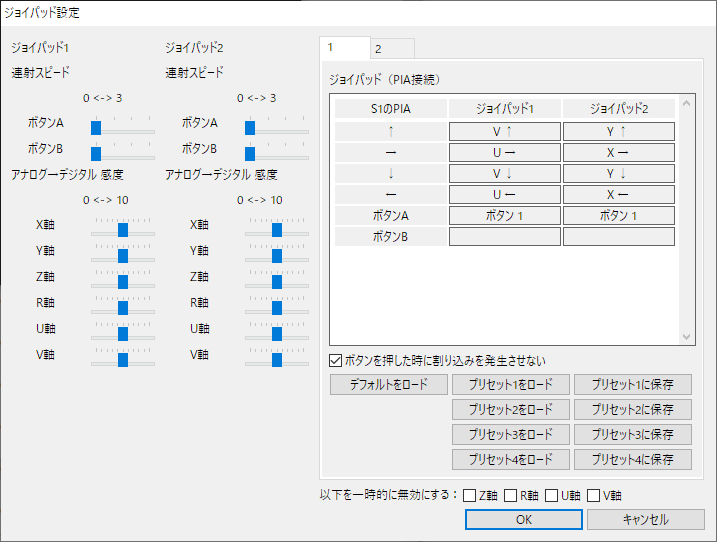Click the デフォルトをロード button
This screenshot has width=717, height=542.
389,385
